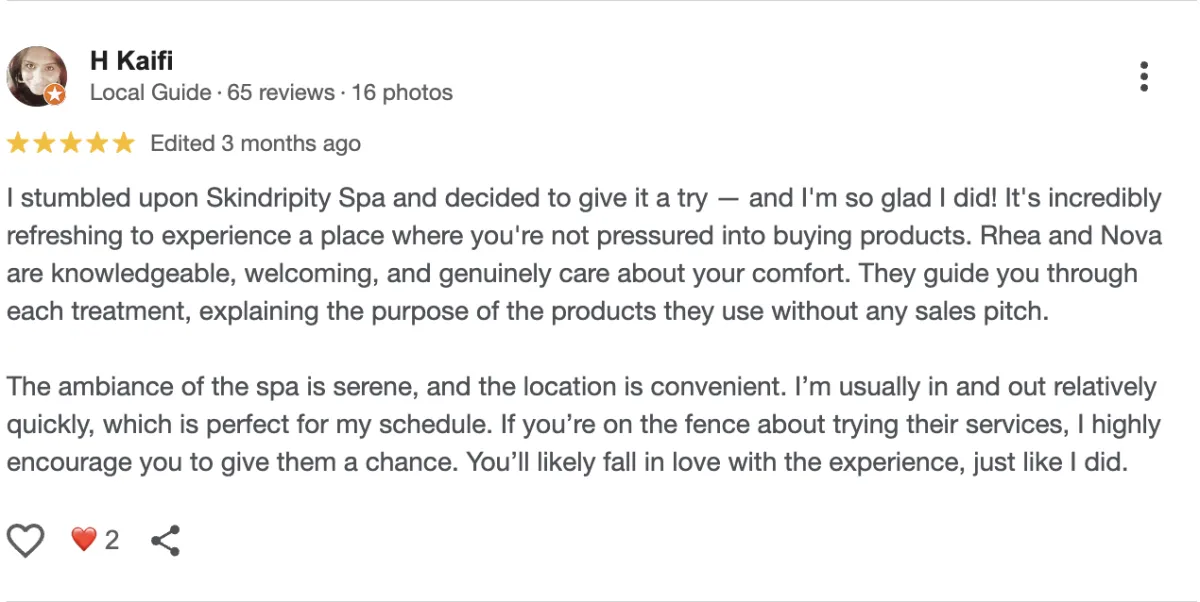Click the fourth rating star
1200x602 pixels.
pyautogui.click(x=96, y=143)
